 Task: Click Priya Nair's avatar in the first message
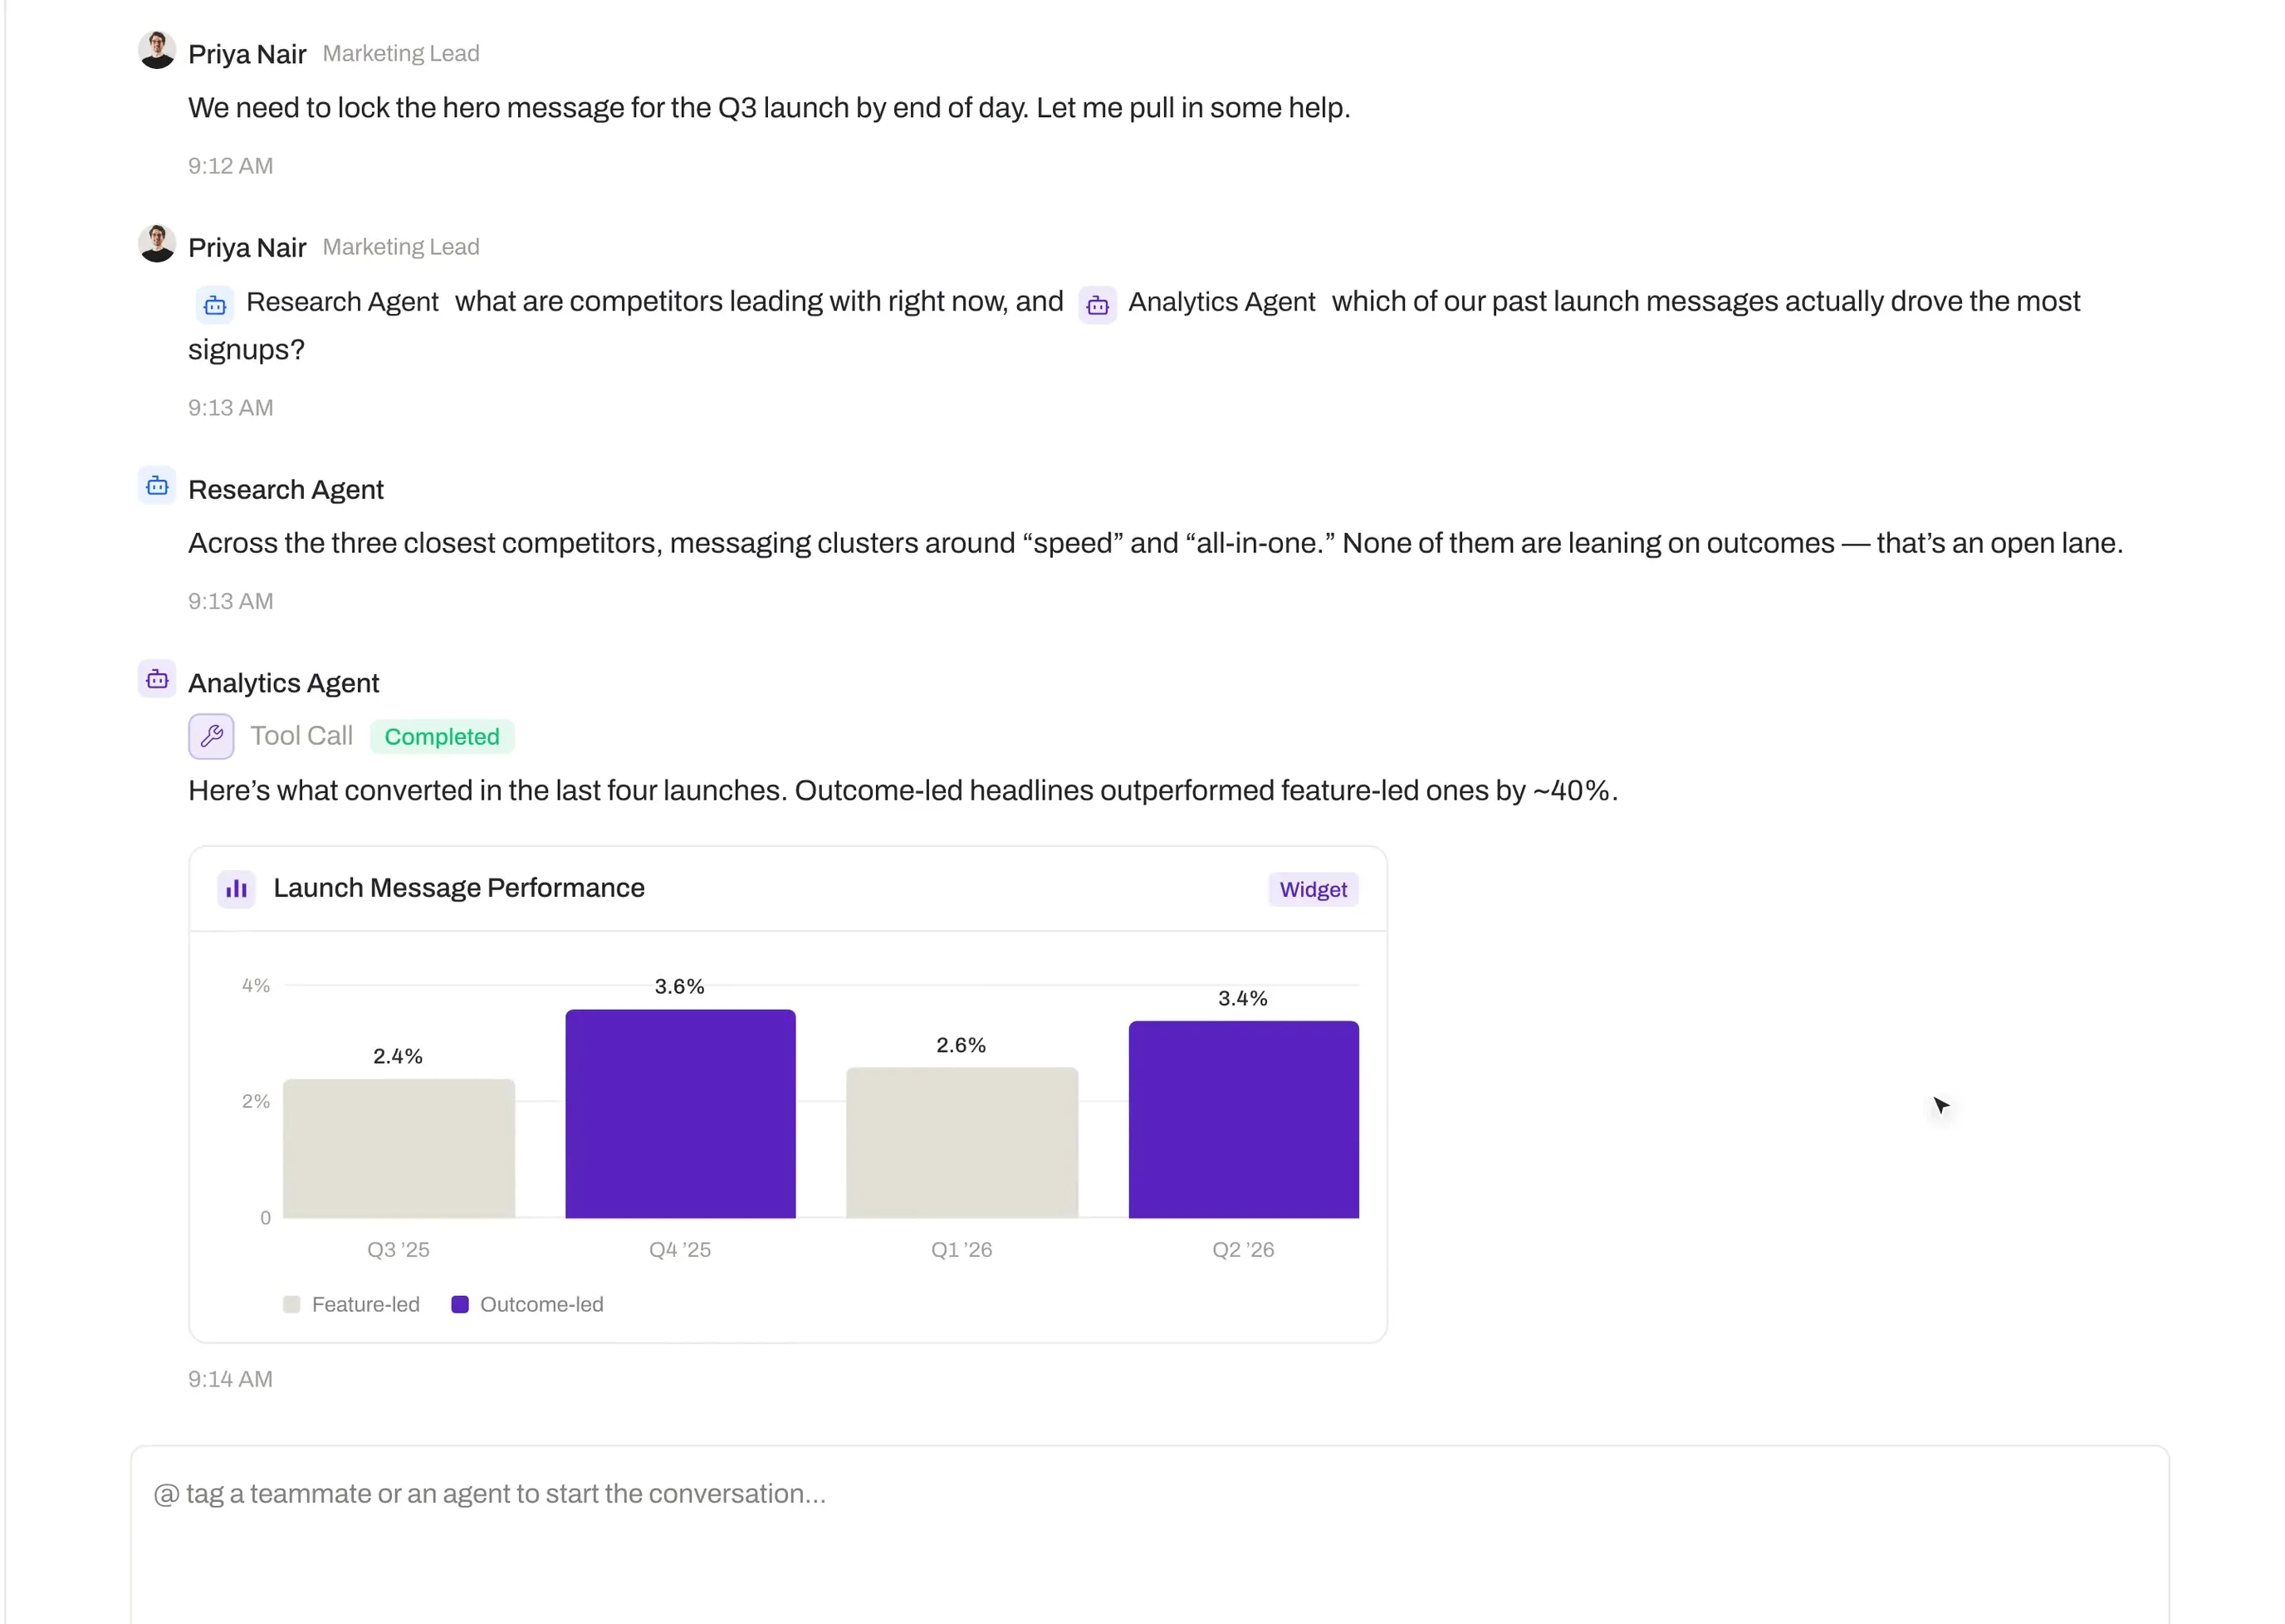(x=157, y=50)
